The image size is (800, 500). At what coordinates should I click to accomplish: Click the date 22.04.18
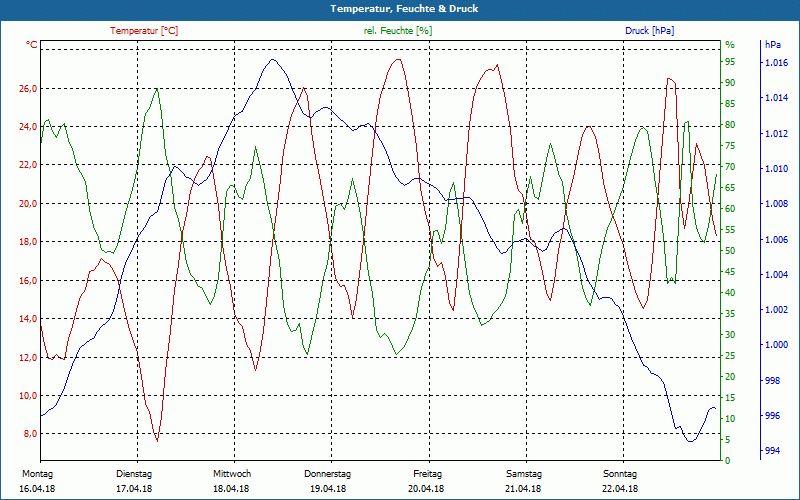click(x=620, y=489)
